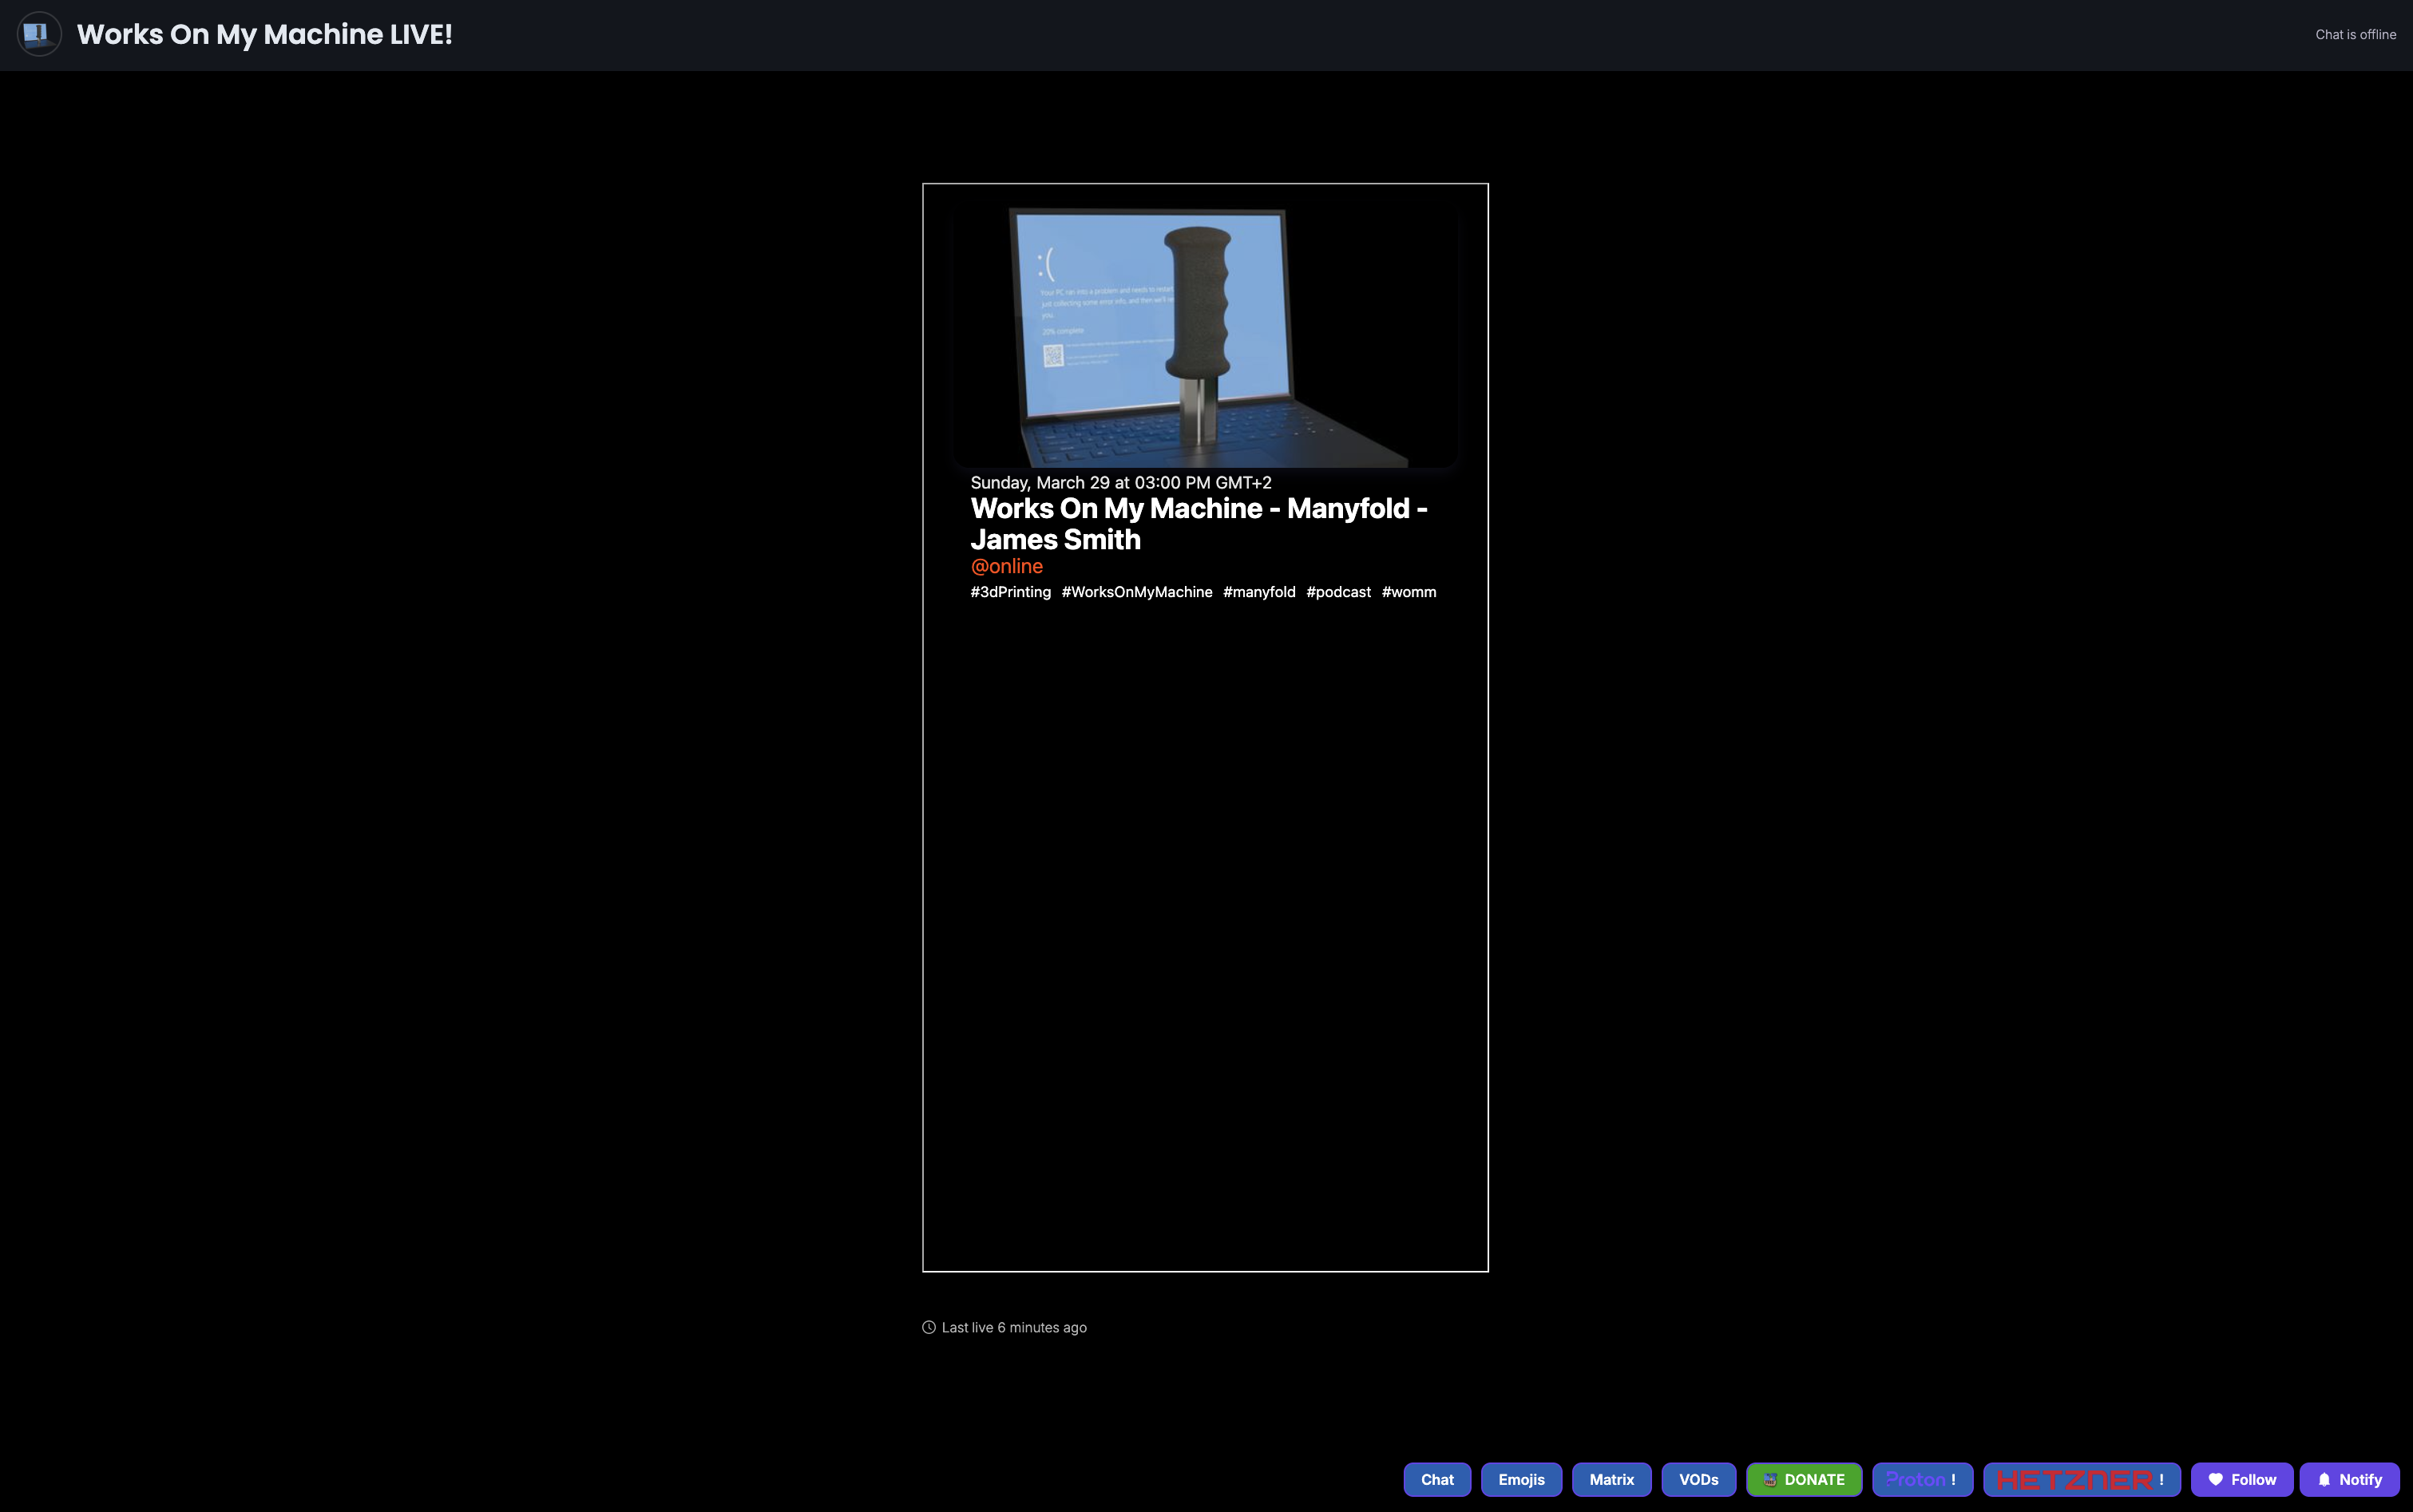Click the Works On My Machine LIVE! heading
Viewport: 2413px width, 1512px height.
264,34
